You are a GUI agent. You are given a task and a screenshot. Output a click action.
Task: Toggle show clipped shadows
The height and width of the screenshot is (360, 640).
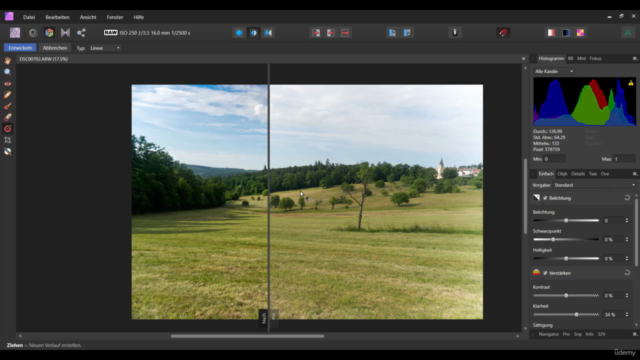(566, 33)
